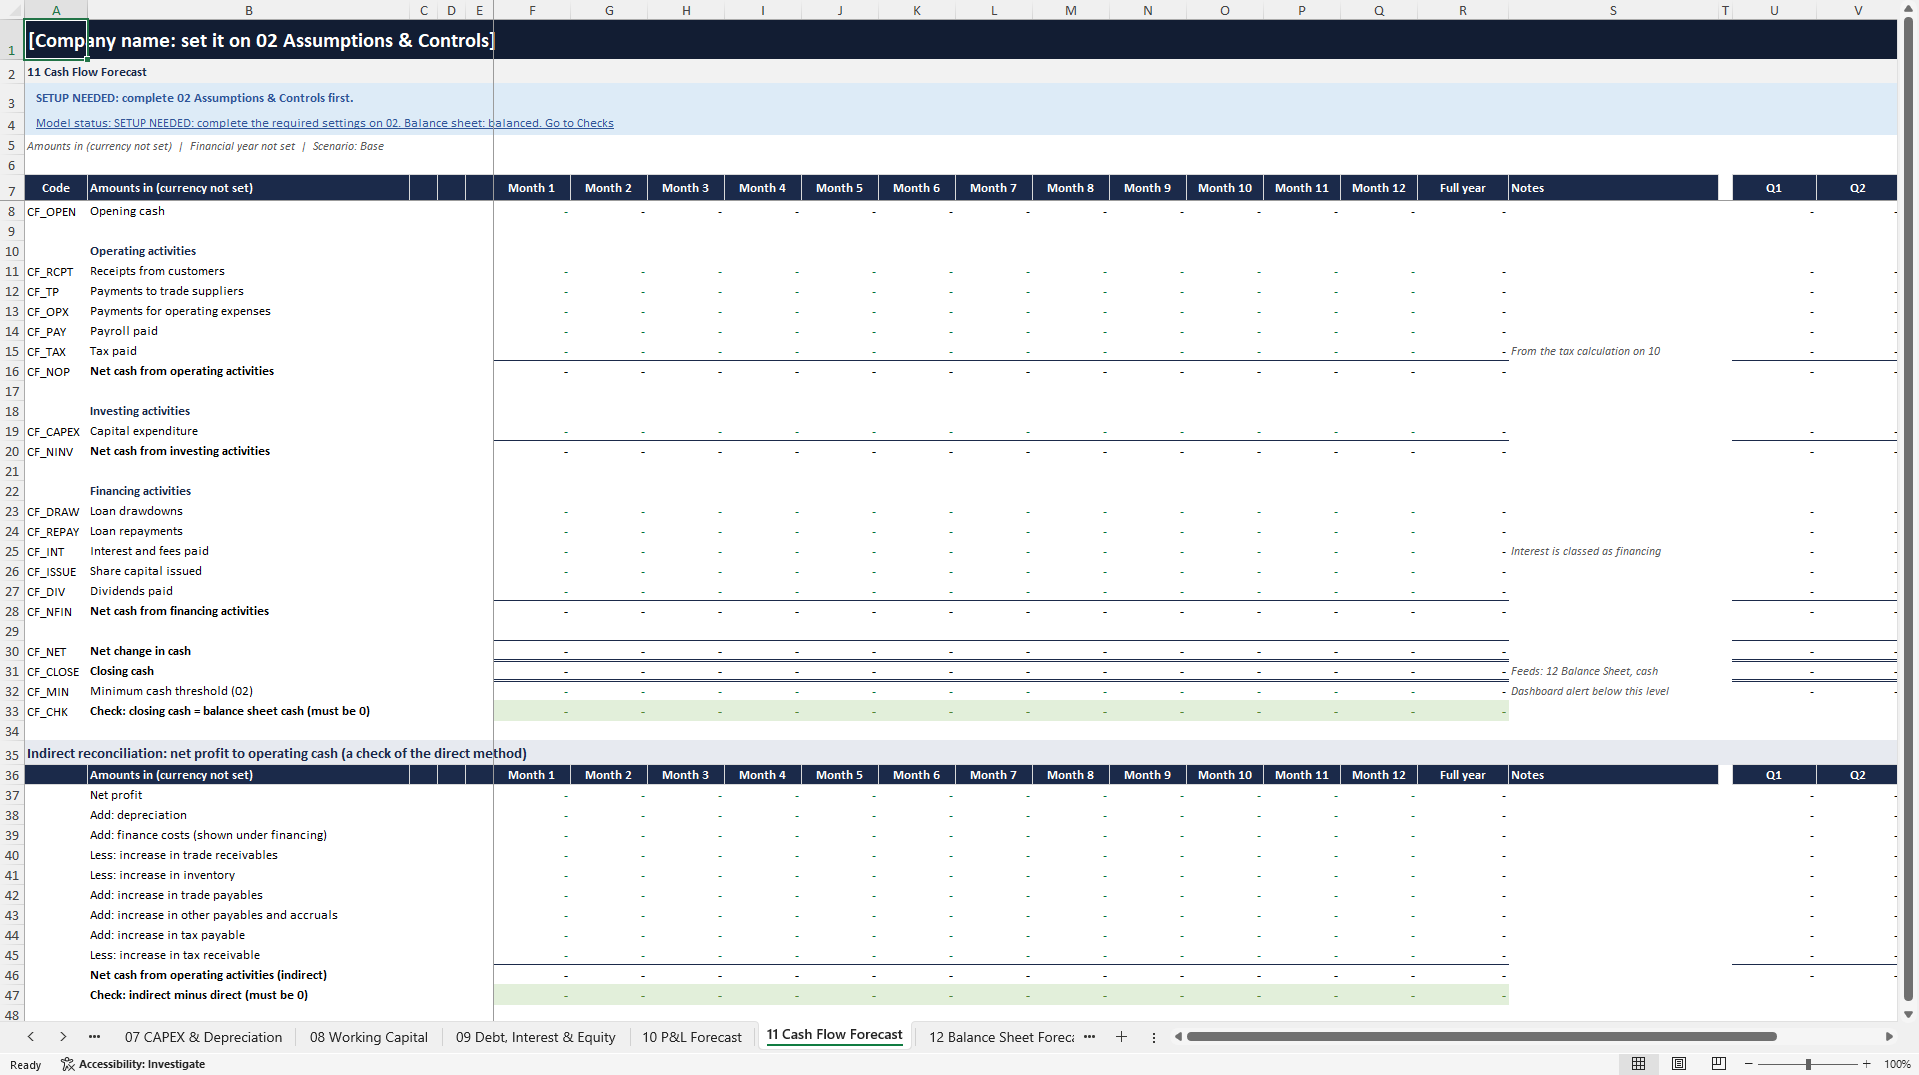Select 'Net cash from operating activities' label

pos(249,371)
